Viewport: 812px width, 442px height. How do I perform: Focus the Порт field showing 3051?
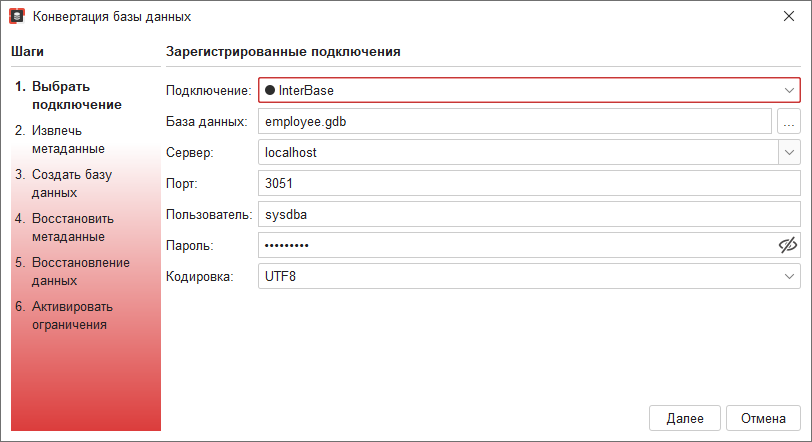[x=530, y=183]
